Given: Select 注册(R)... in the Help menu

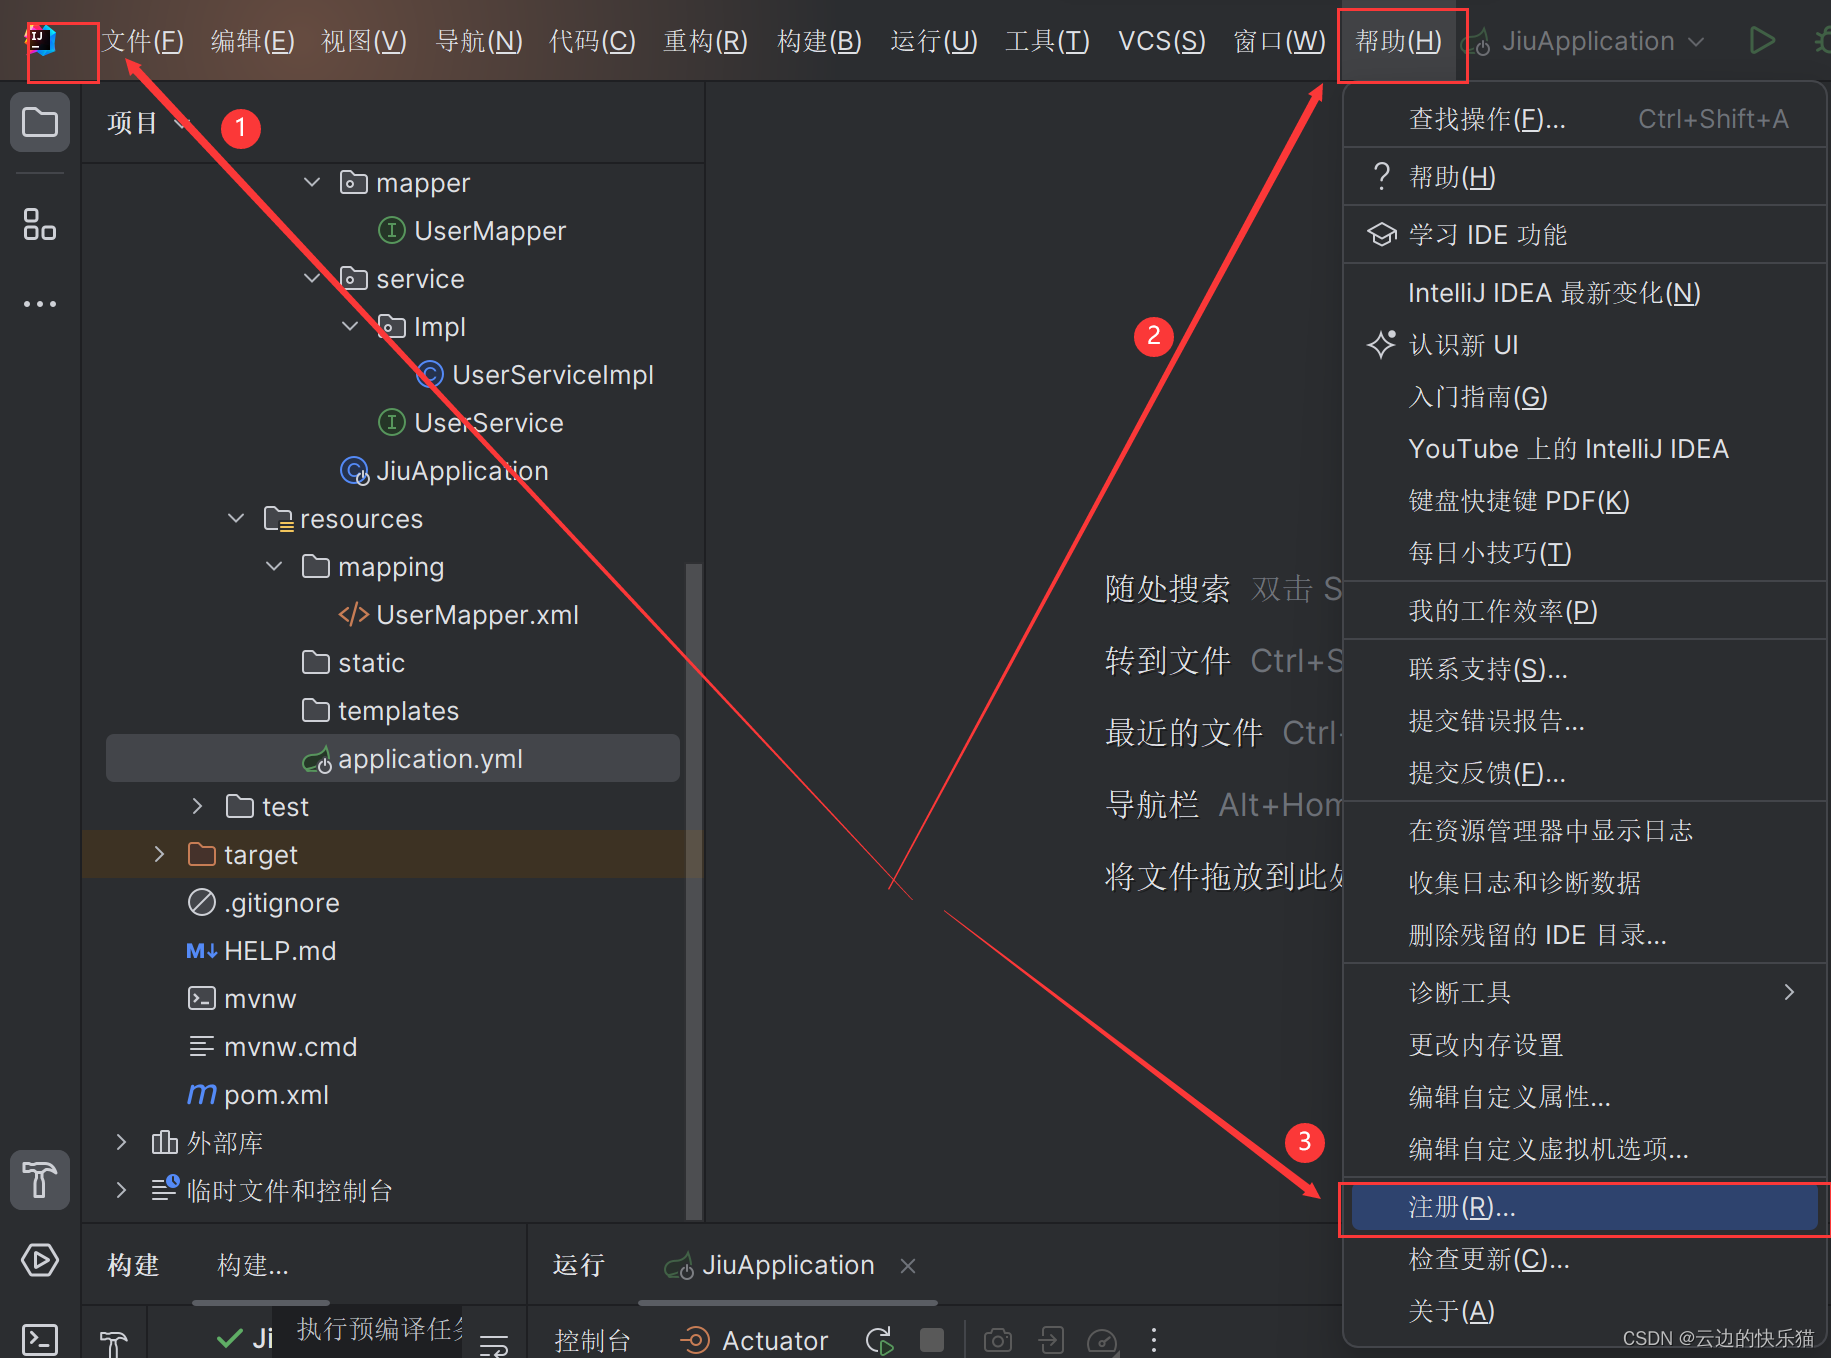Looking at the screenshot, I should 1460,1207.
